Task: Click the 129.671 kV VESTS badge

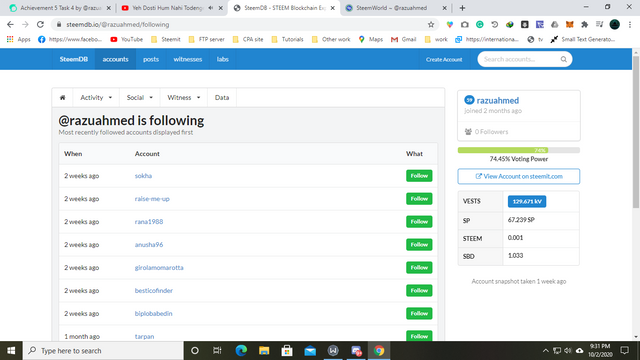Action: (x=527, y=201)
